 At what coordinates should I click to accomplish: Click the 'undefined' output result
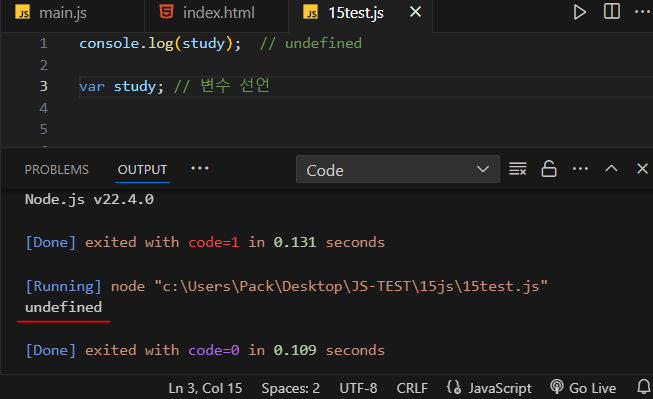point(63,307)
